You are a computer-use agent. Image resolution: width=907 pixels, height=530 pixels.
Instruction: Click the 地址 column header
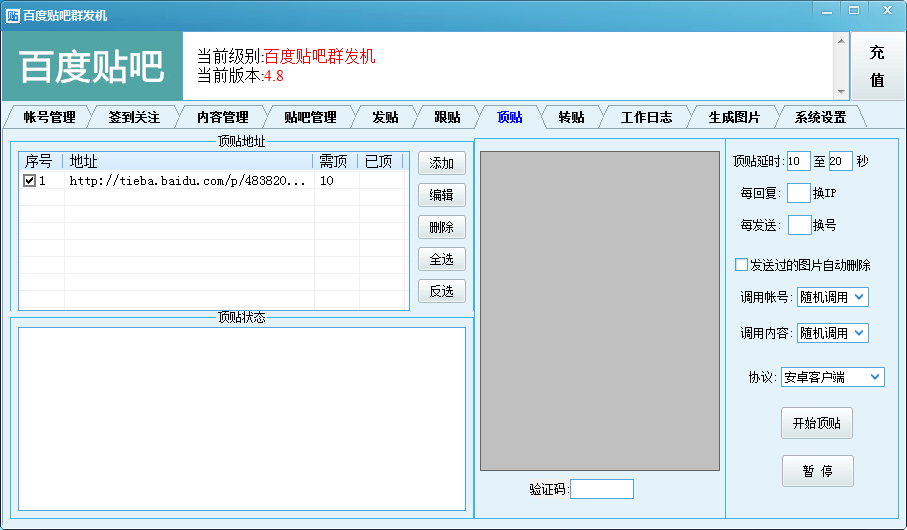coord(187,161)
